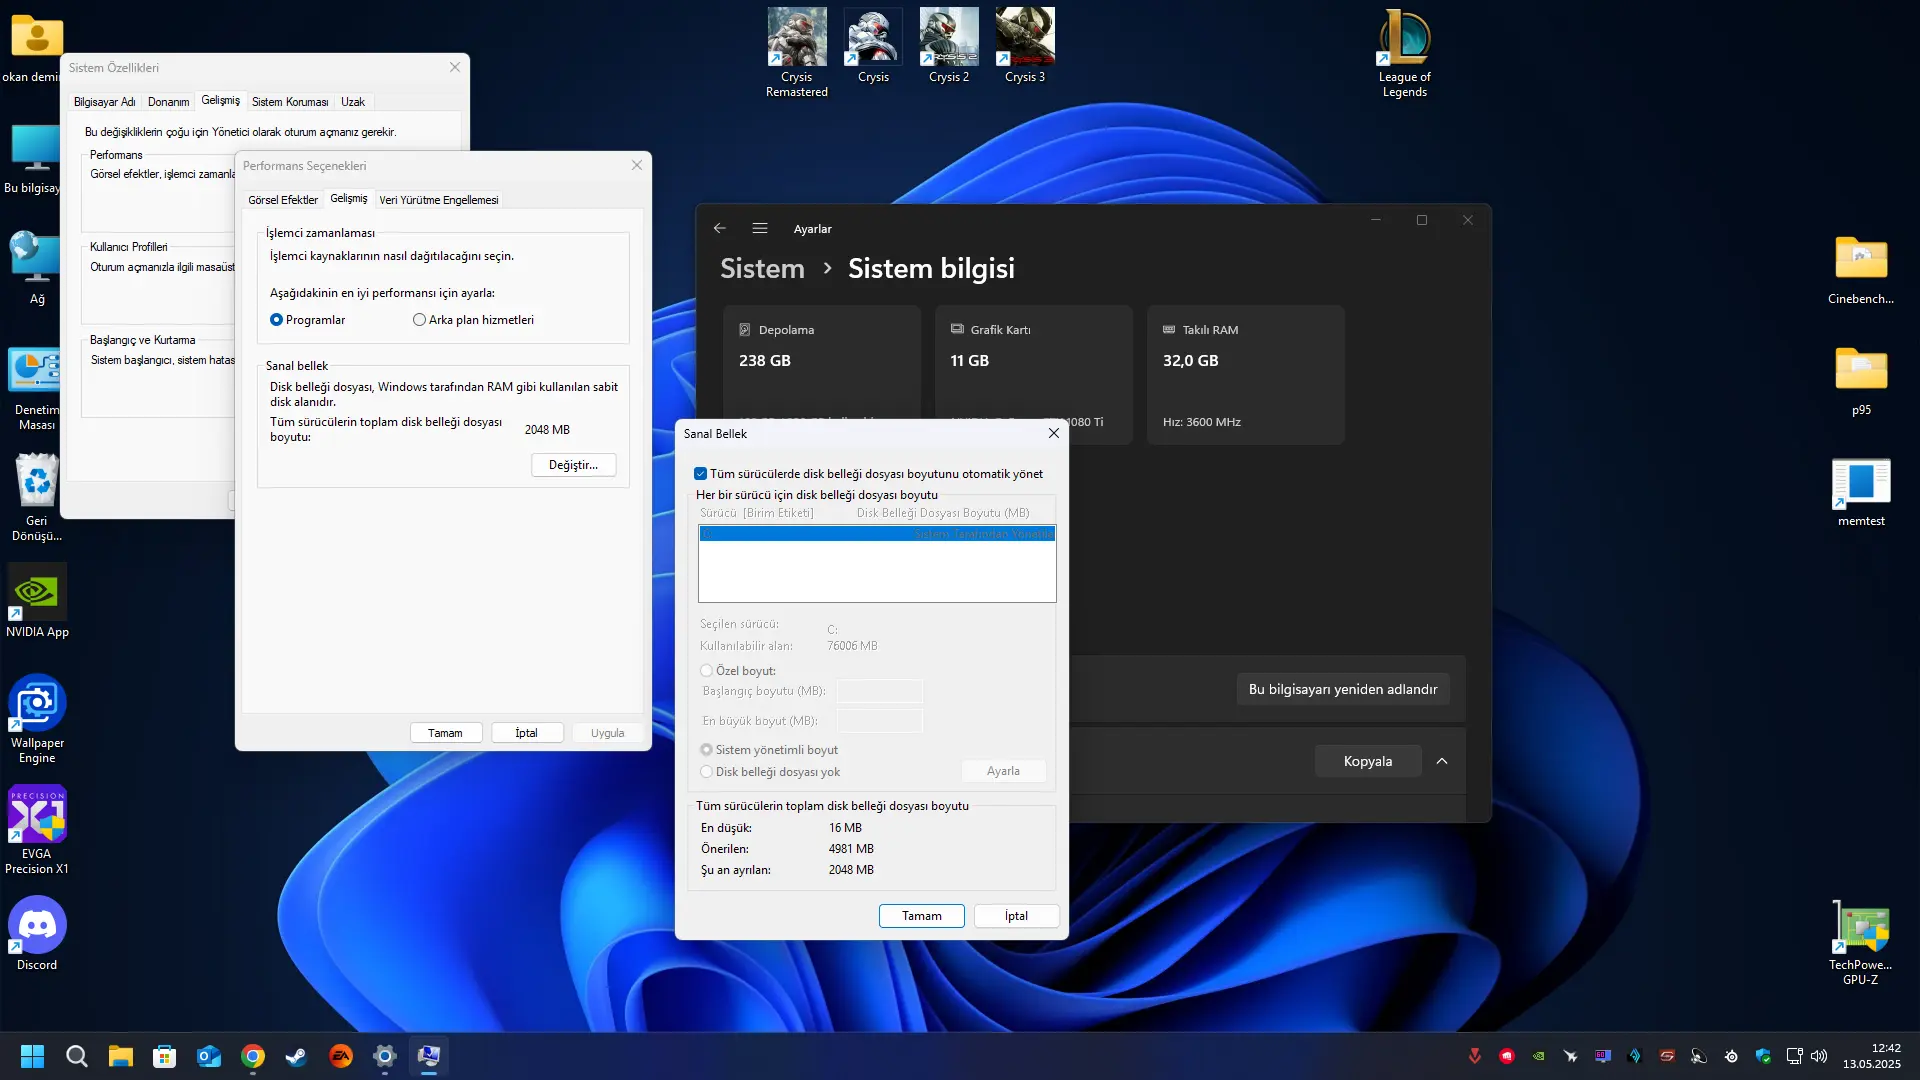Open Sistem Koruması tab
The image size is (1920, 1080).
coord(290,102)
